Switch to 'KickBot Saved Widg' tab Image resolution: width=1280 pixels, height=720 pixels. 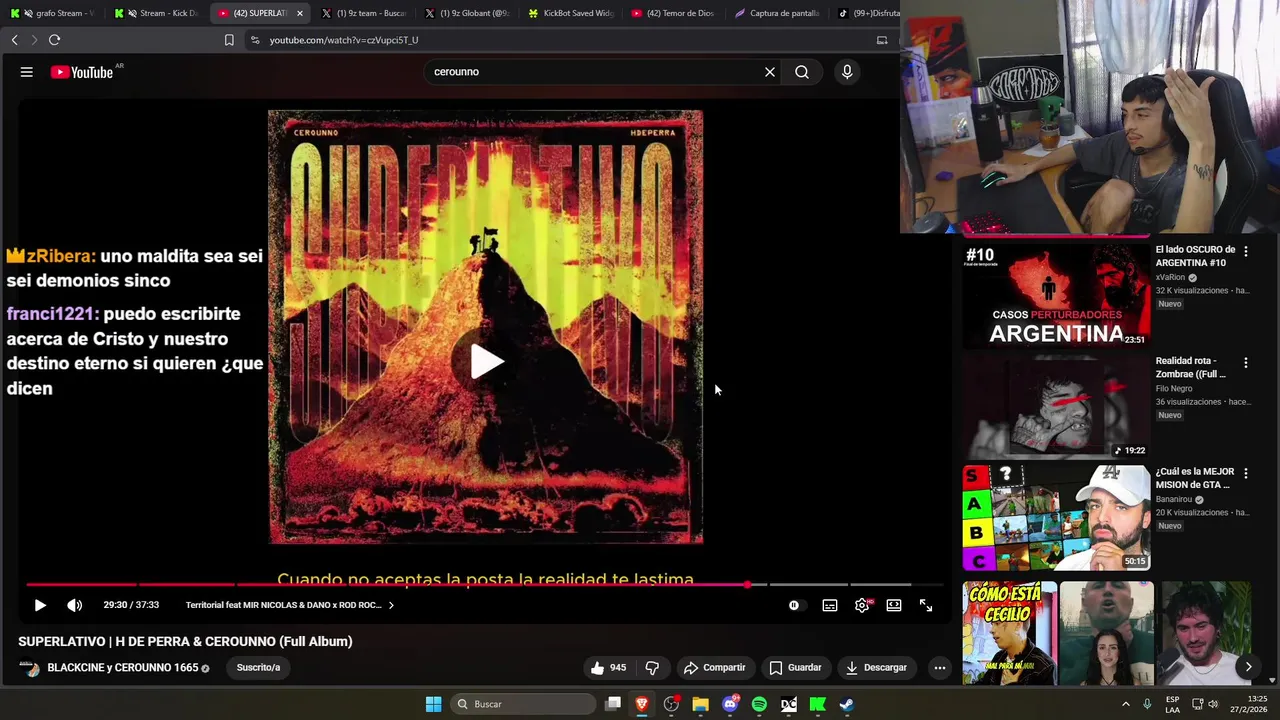click(x=572, y=13)
